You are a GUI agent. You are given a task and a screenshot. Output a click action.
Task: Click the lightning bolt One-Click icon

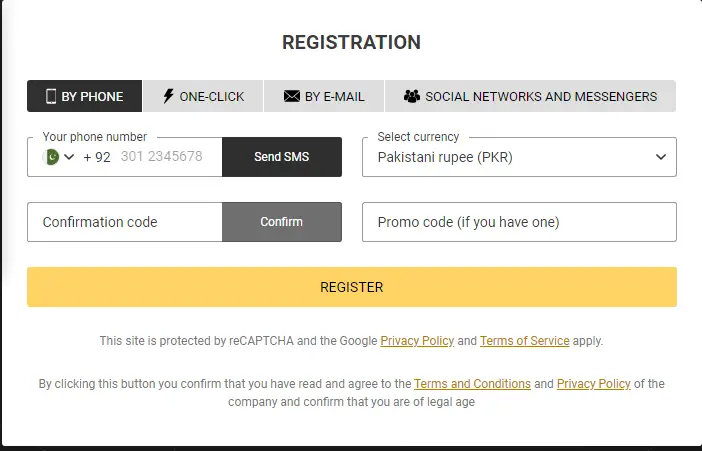(168, 97)
